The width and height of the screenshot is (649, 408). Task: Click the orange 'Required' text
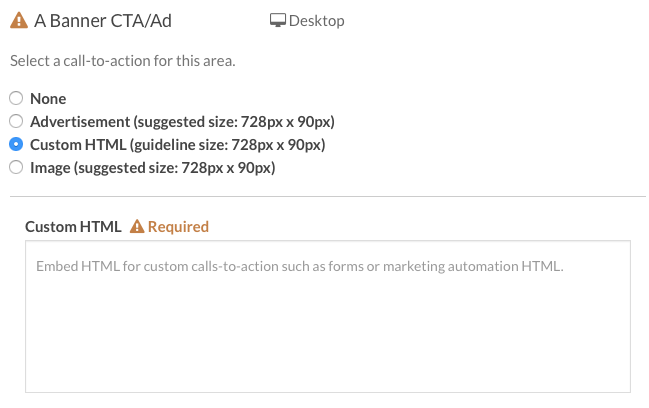coord(178,227)
